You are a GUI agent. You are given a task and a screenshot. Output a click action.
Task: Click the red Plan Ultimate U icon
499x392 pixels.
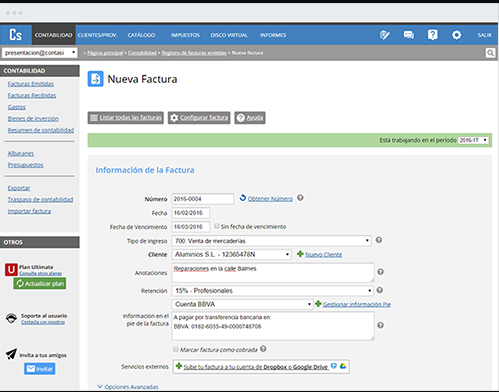11,269
